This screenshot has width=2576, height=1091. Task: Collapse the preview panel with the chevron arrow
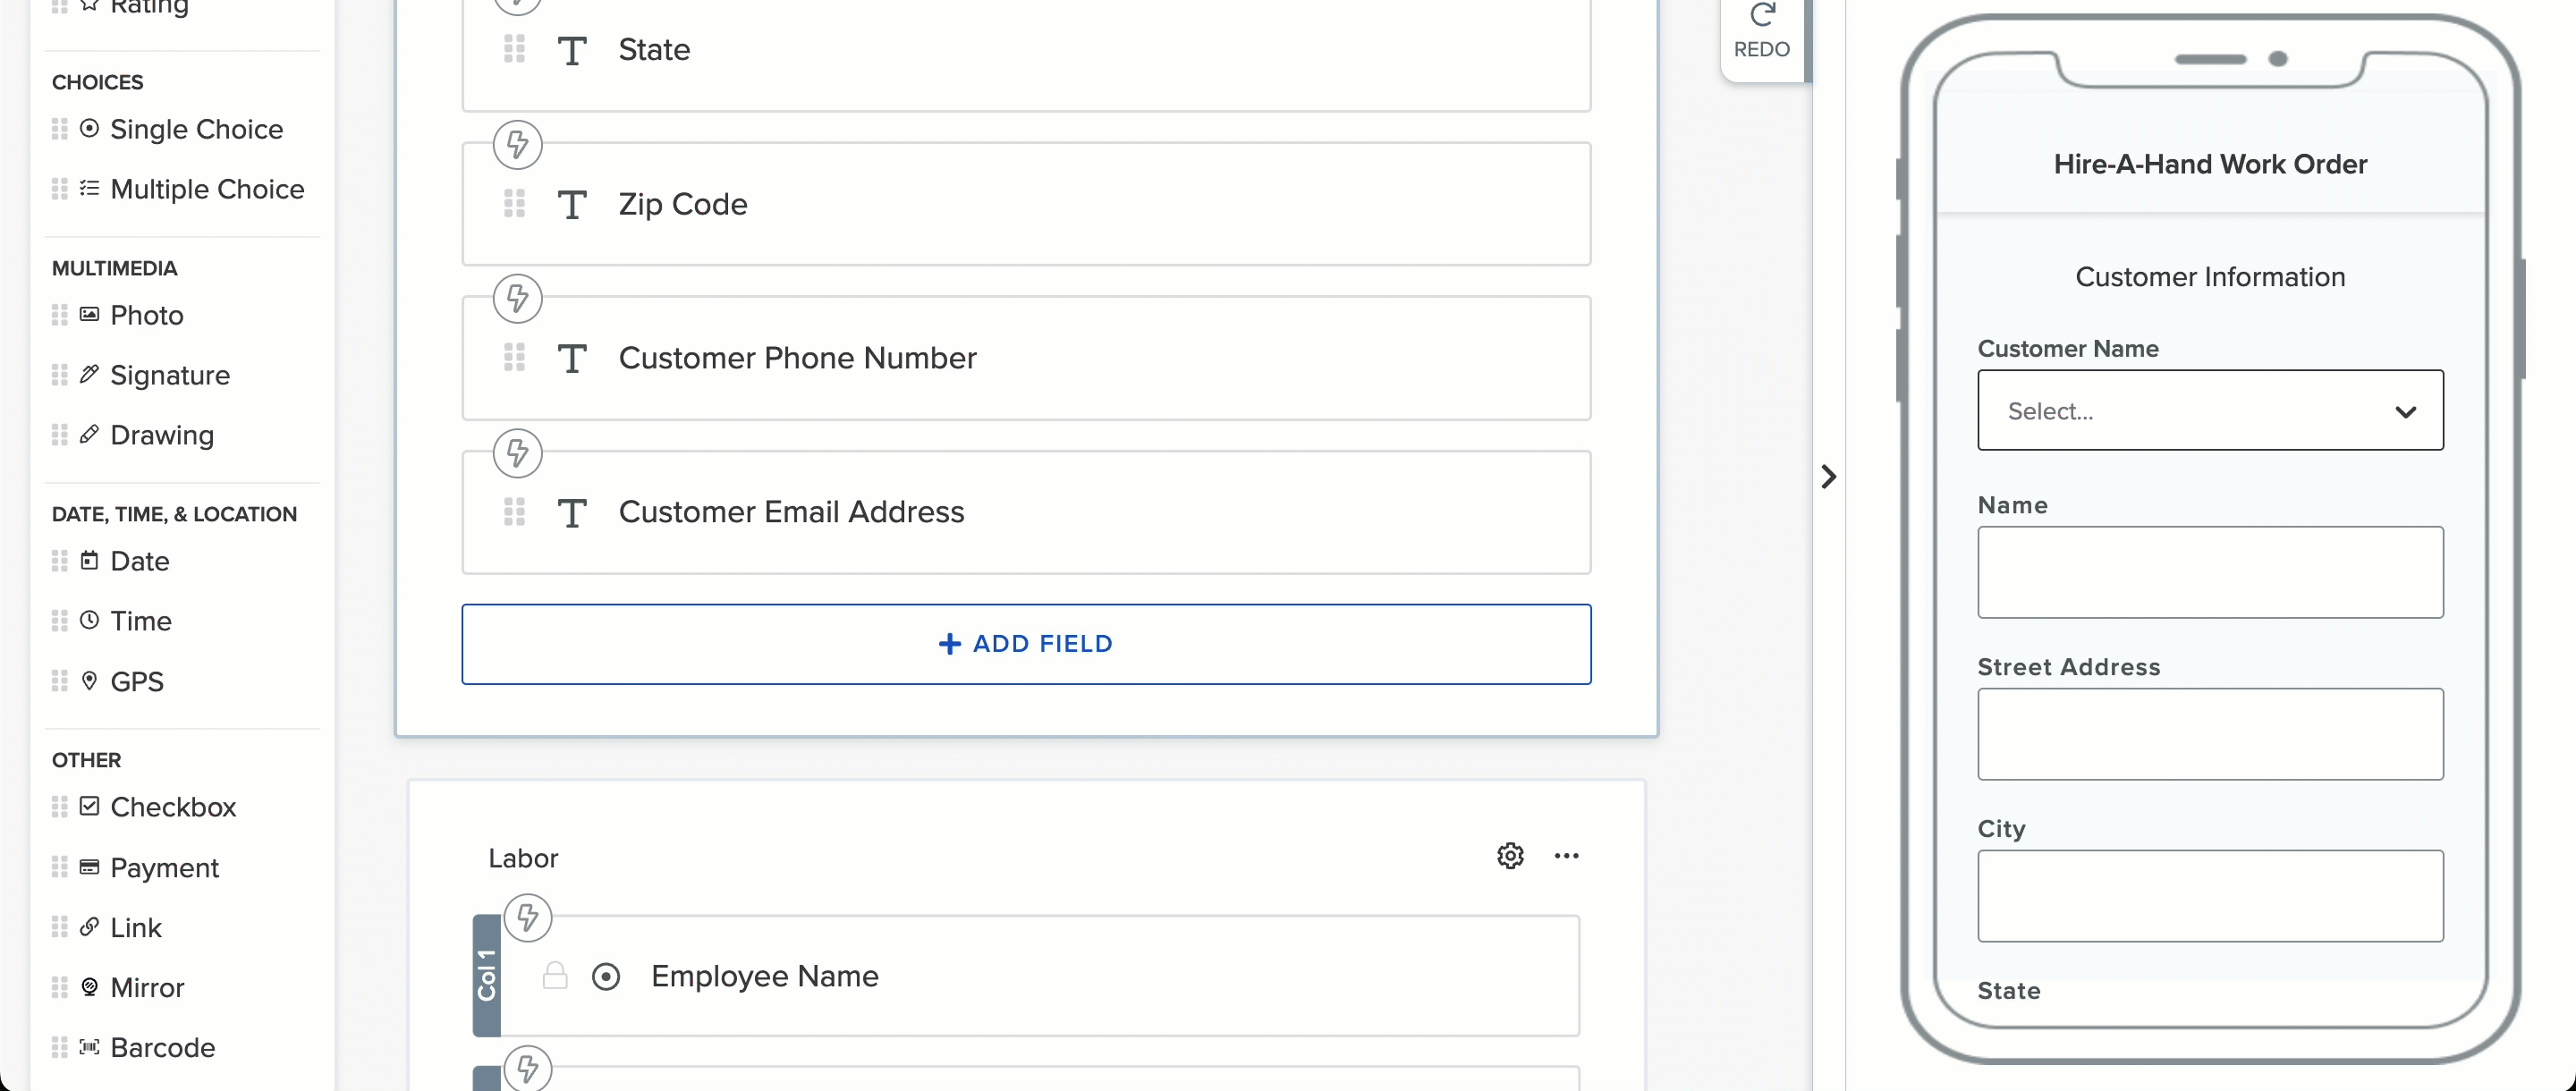(1828, 477)
